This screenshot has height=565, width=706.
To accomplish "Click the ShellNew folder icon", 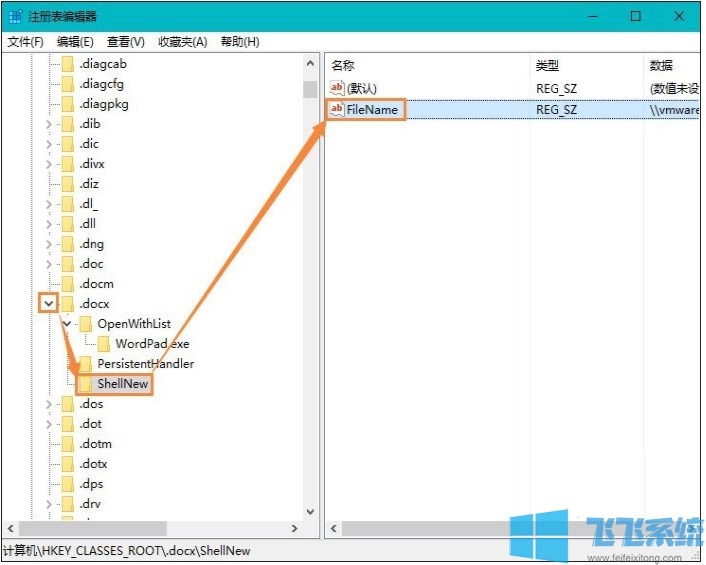I will pyautogui.click(x=86, y=384).
